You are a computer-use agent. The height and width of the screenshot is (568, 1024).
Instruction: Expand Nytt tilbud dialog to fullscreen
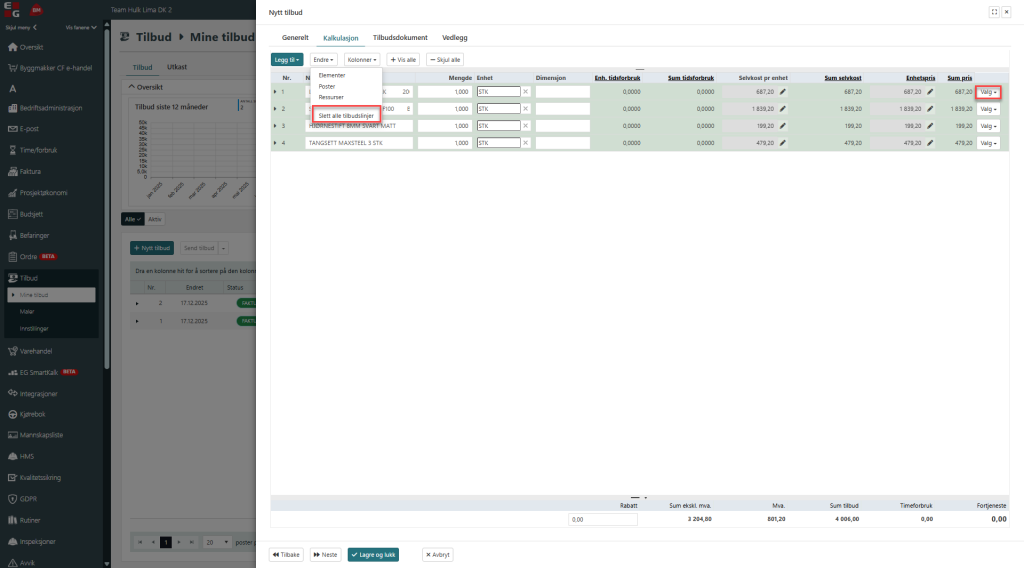[993, 12]
